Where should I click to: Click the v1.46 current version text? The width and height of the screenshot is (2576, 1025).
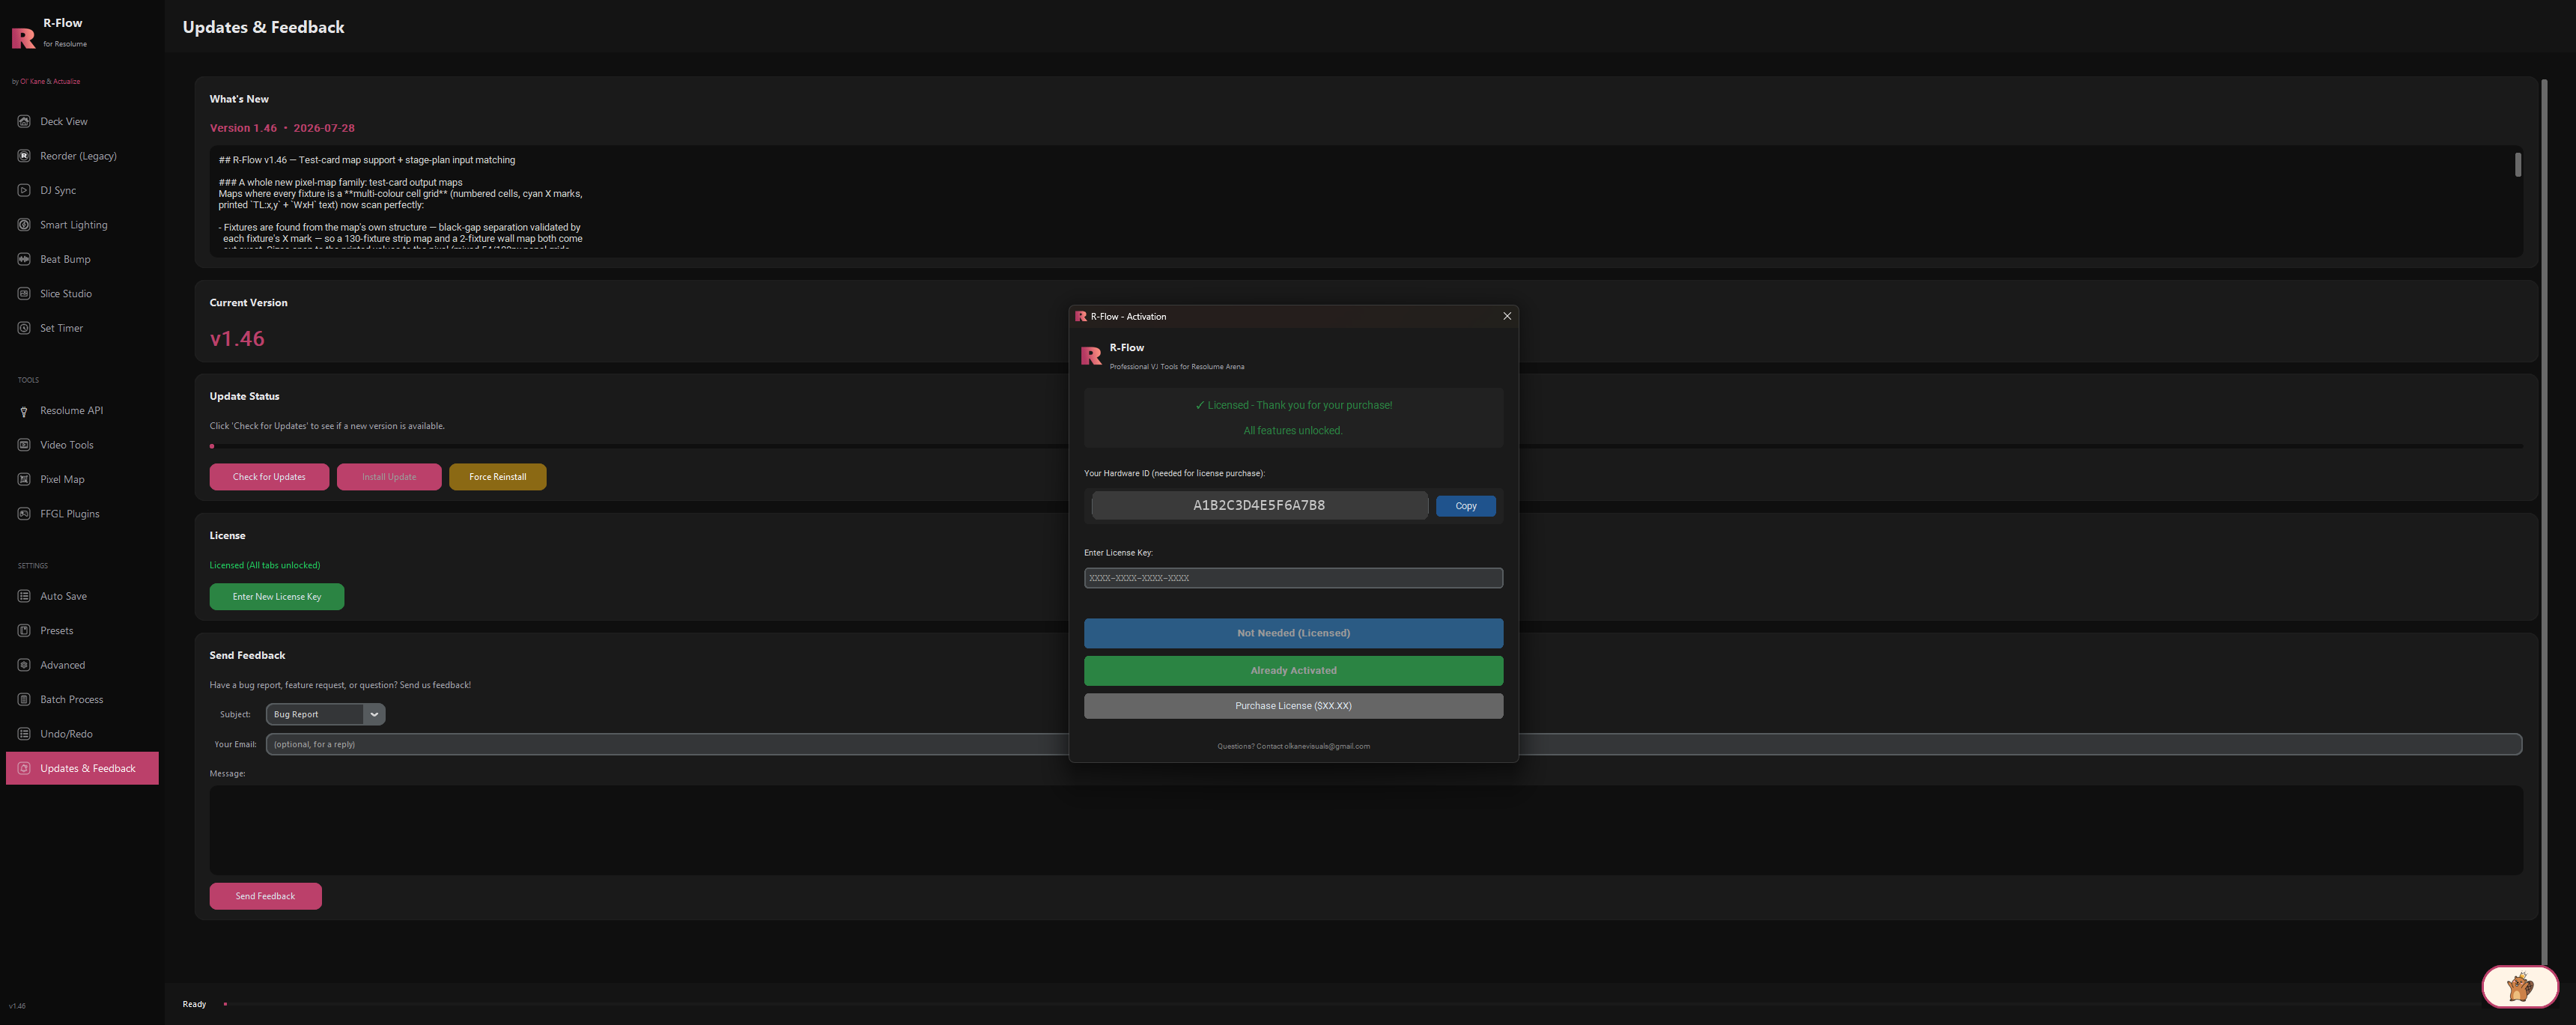click(237, 339)
